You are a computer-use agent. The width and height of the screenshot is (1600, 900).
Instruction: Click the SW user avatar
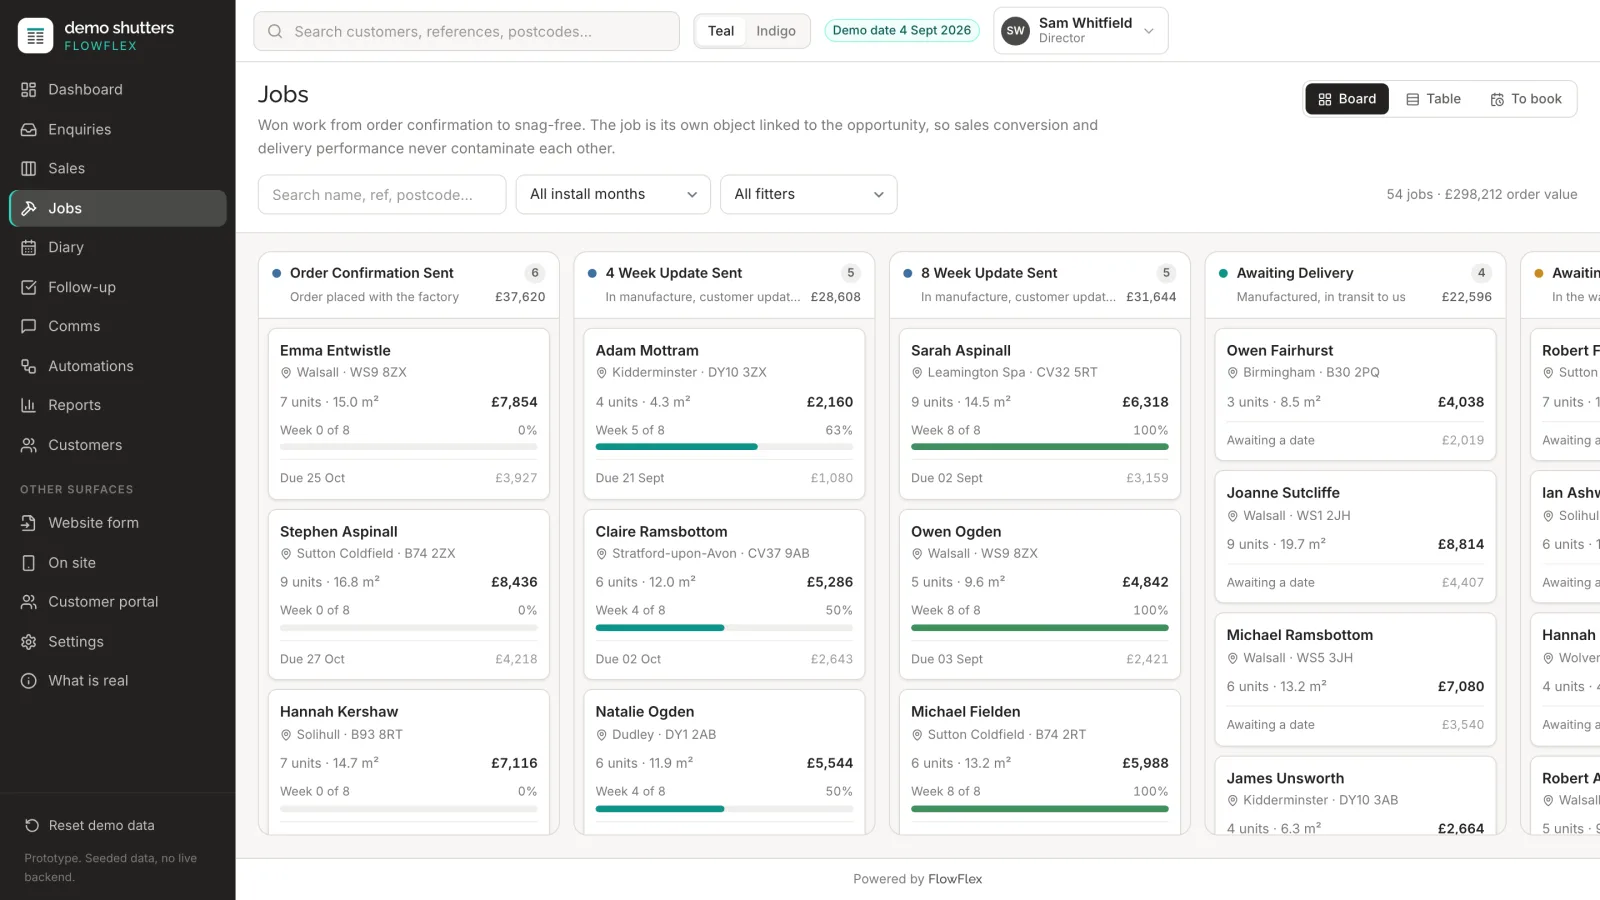tap(1015, 31)
